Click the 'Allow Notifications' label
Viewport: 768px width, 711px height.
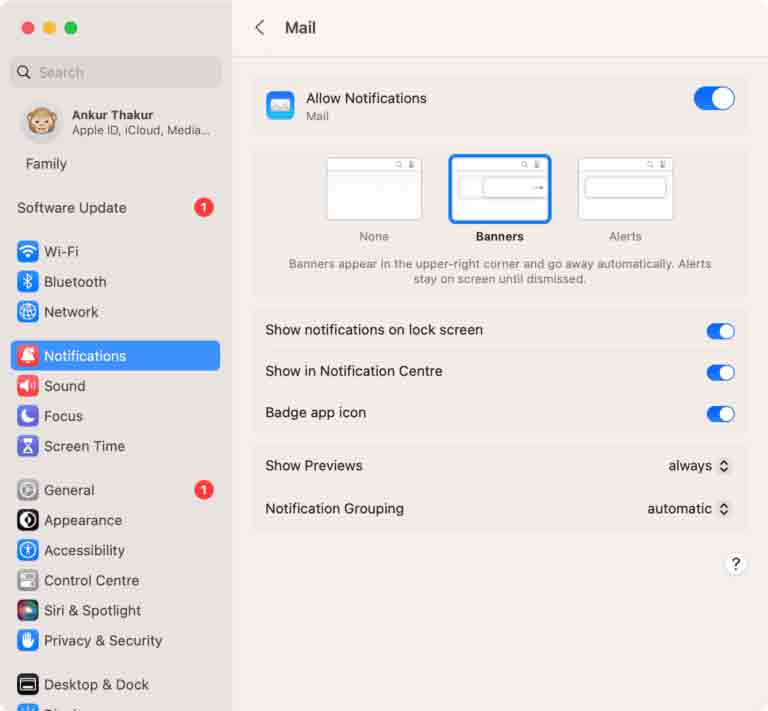pyautogui.click(x=366, y=98)
